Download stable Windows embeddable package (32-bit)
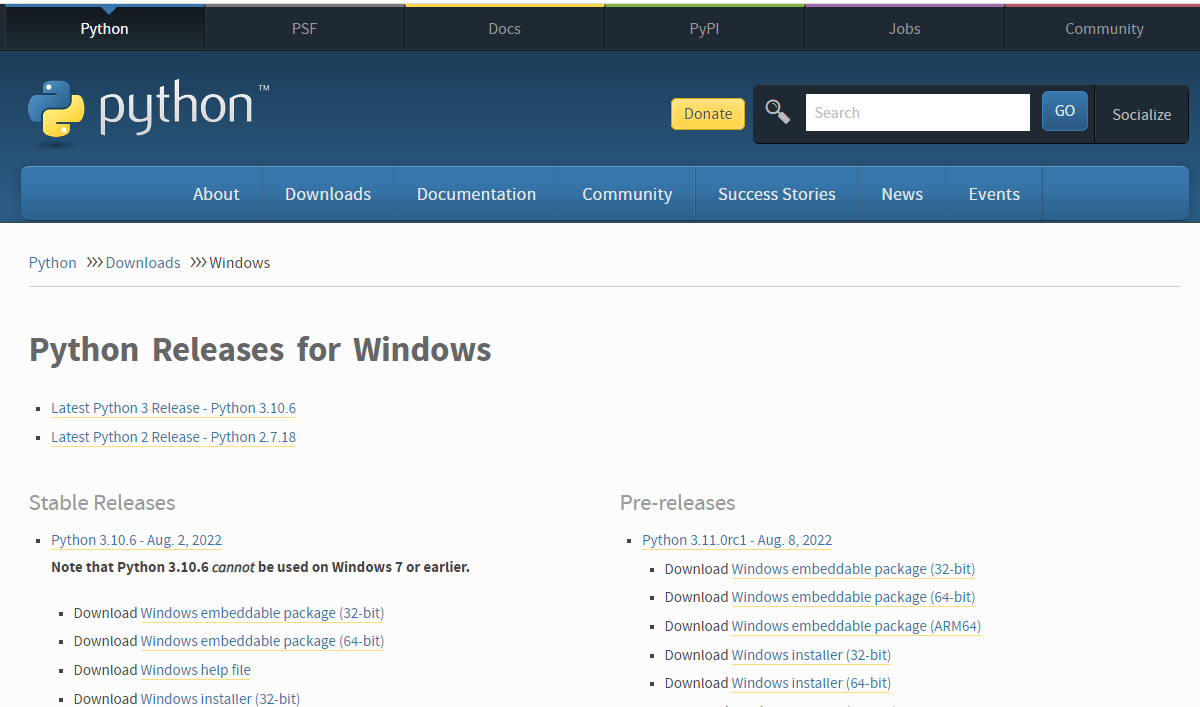This screenshot has height=707, width=1200. pos(262,613)
